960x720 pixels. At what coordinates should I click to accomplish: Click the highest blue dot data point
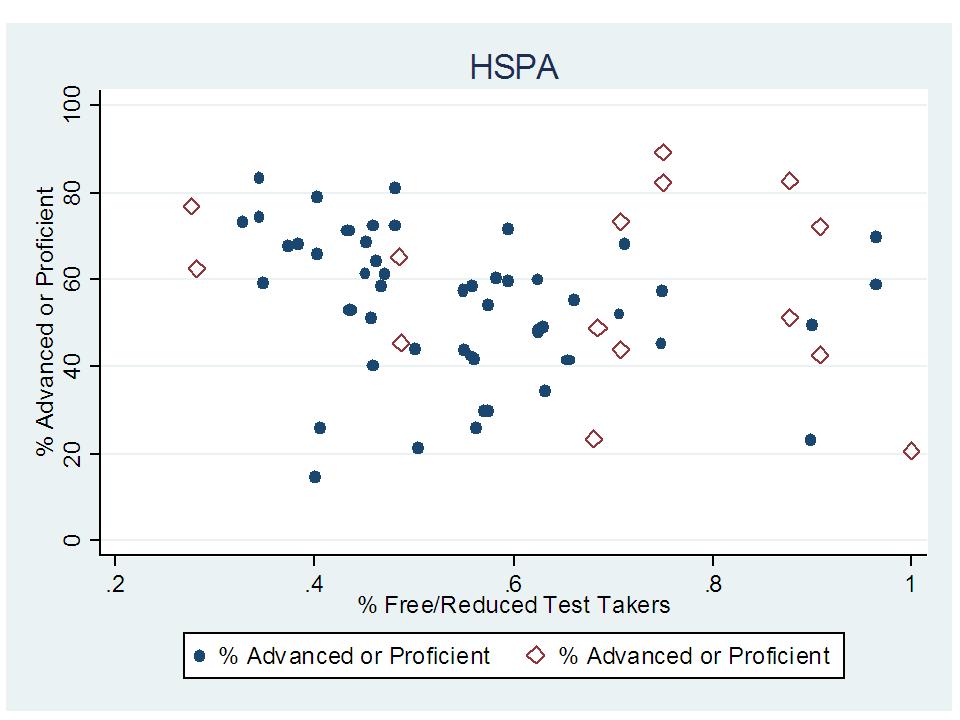tap(259, 178)
